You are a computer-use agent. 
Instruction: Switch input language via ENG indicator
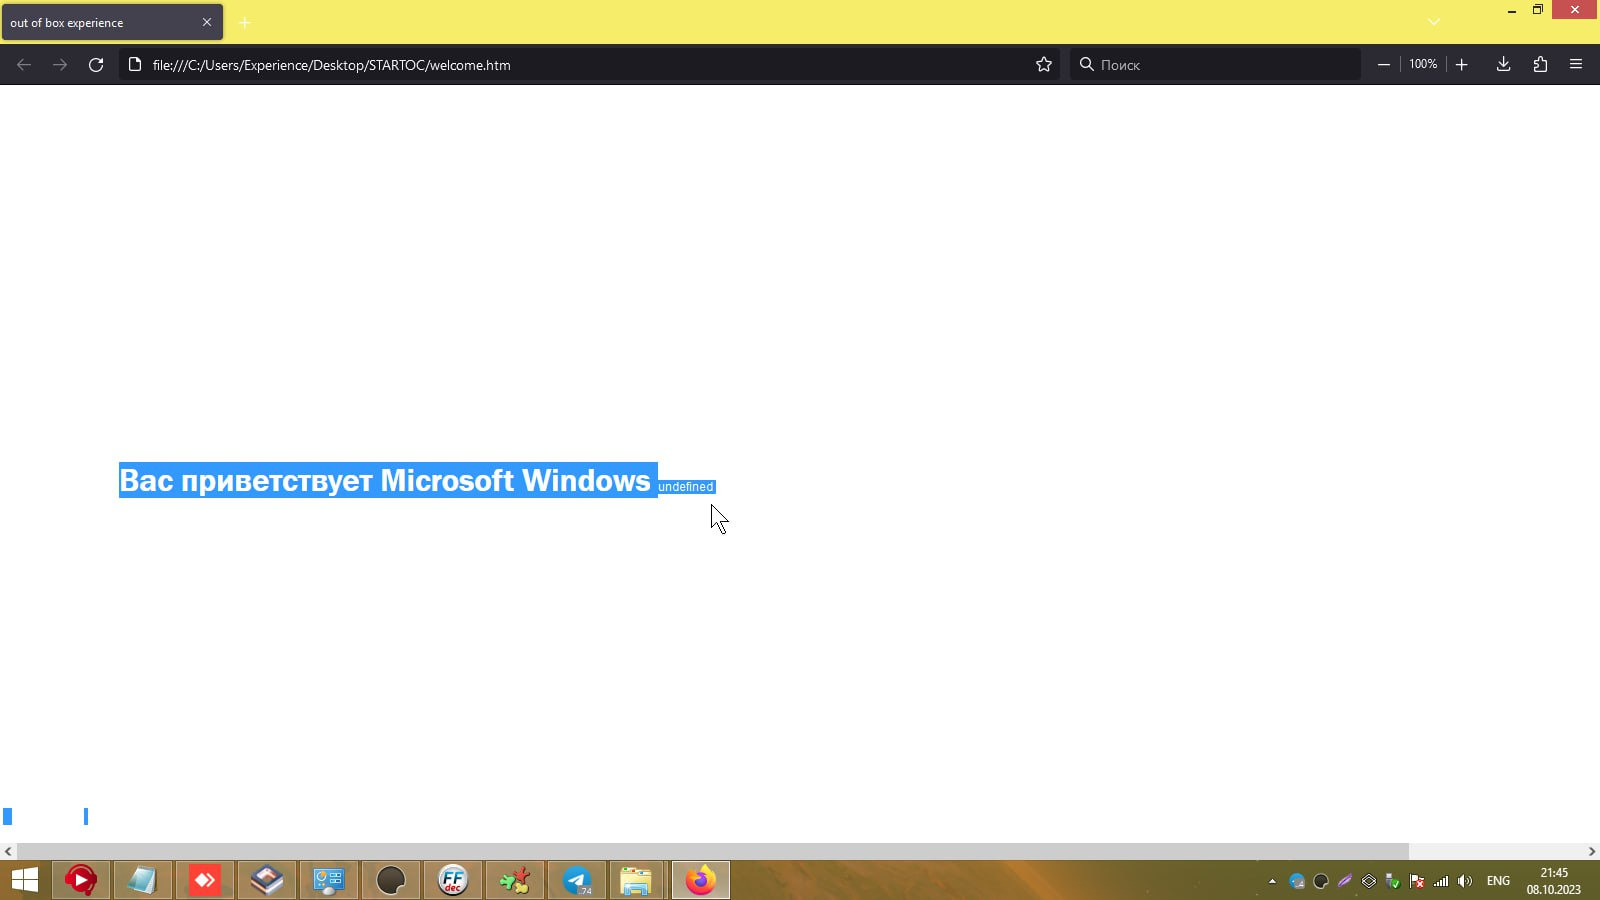click(x=1498, y=881)
